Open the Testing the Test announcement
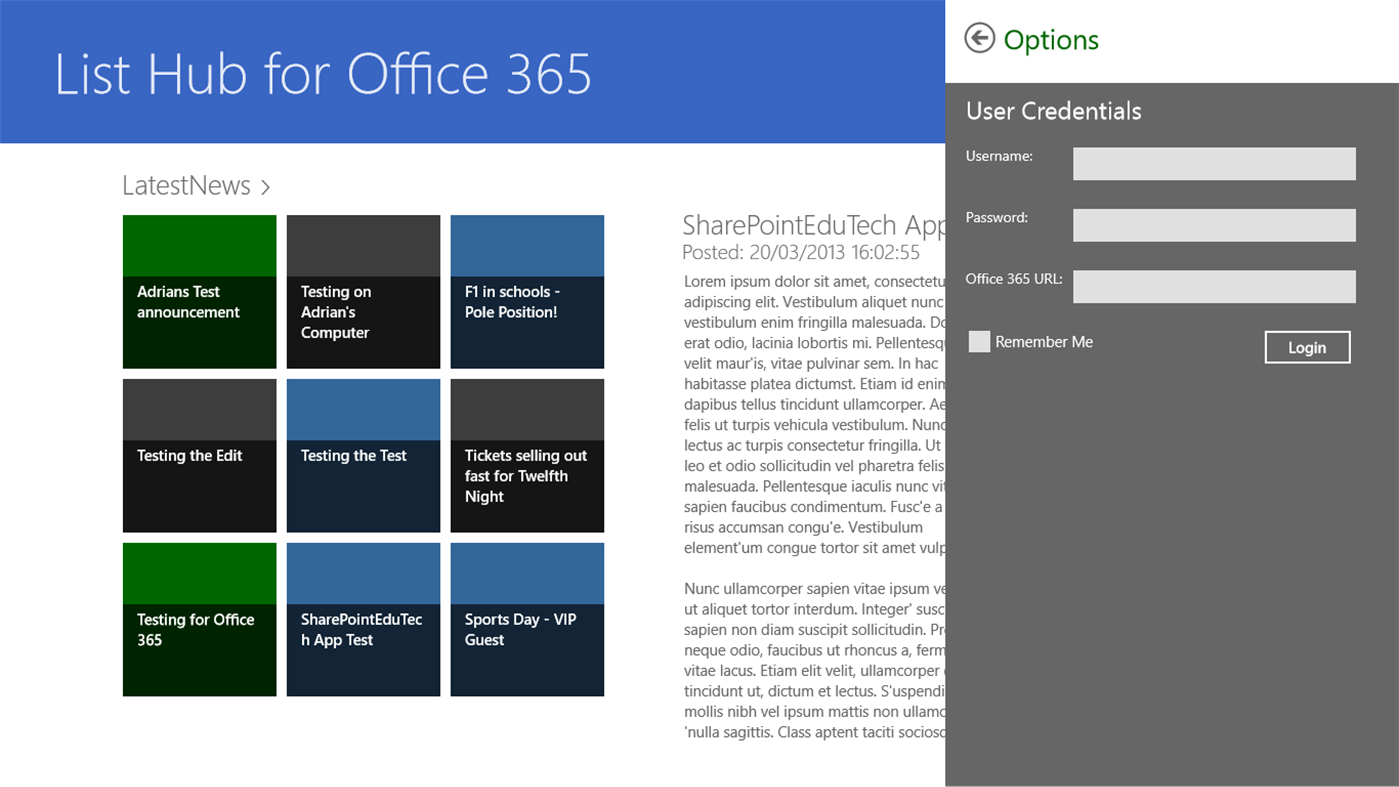Image resolution: width=1399 pixels, height=787 pixels. pyautogui.click(x=363, y=454)
